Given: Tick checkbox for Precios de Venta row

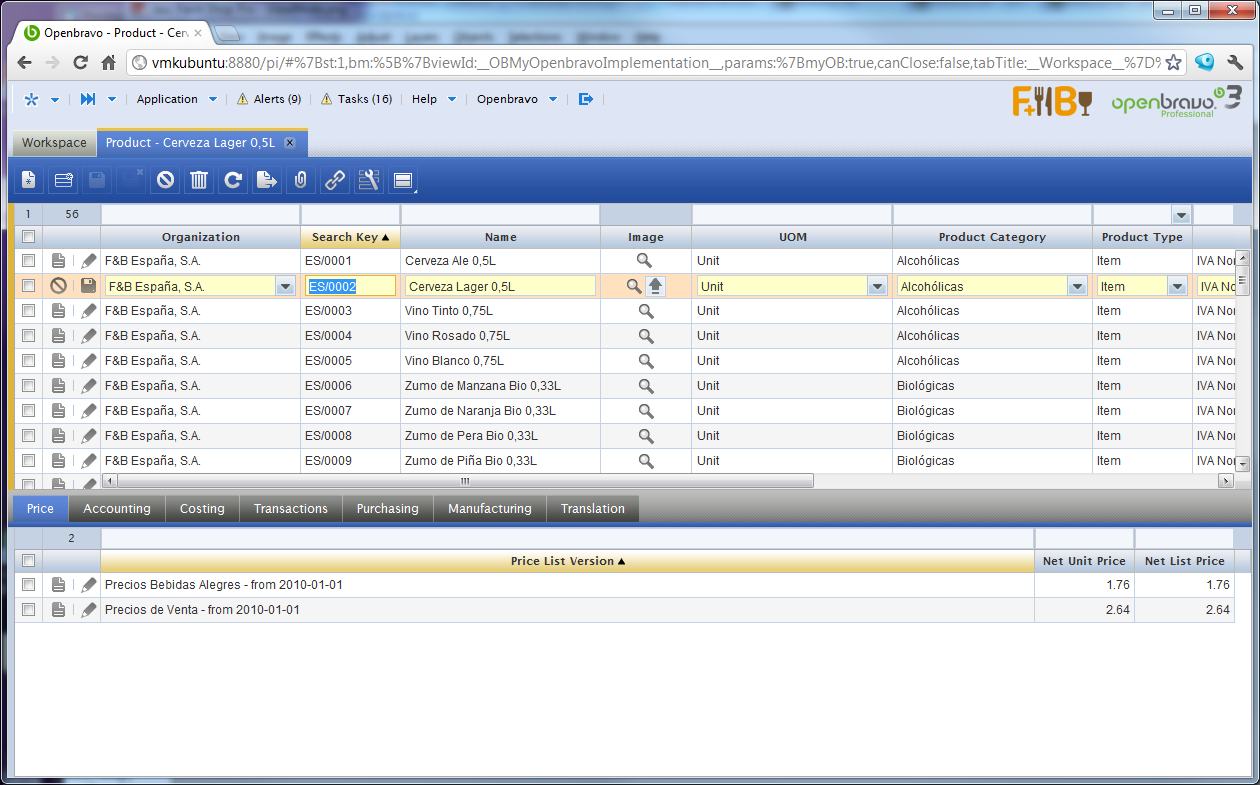Looking at the screenshot, I should (29, 610).
